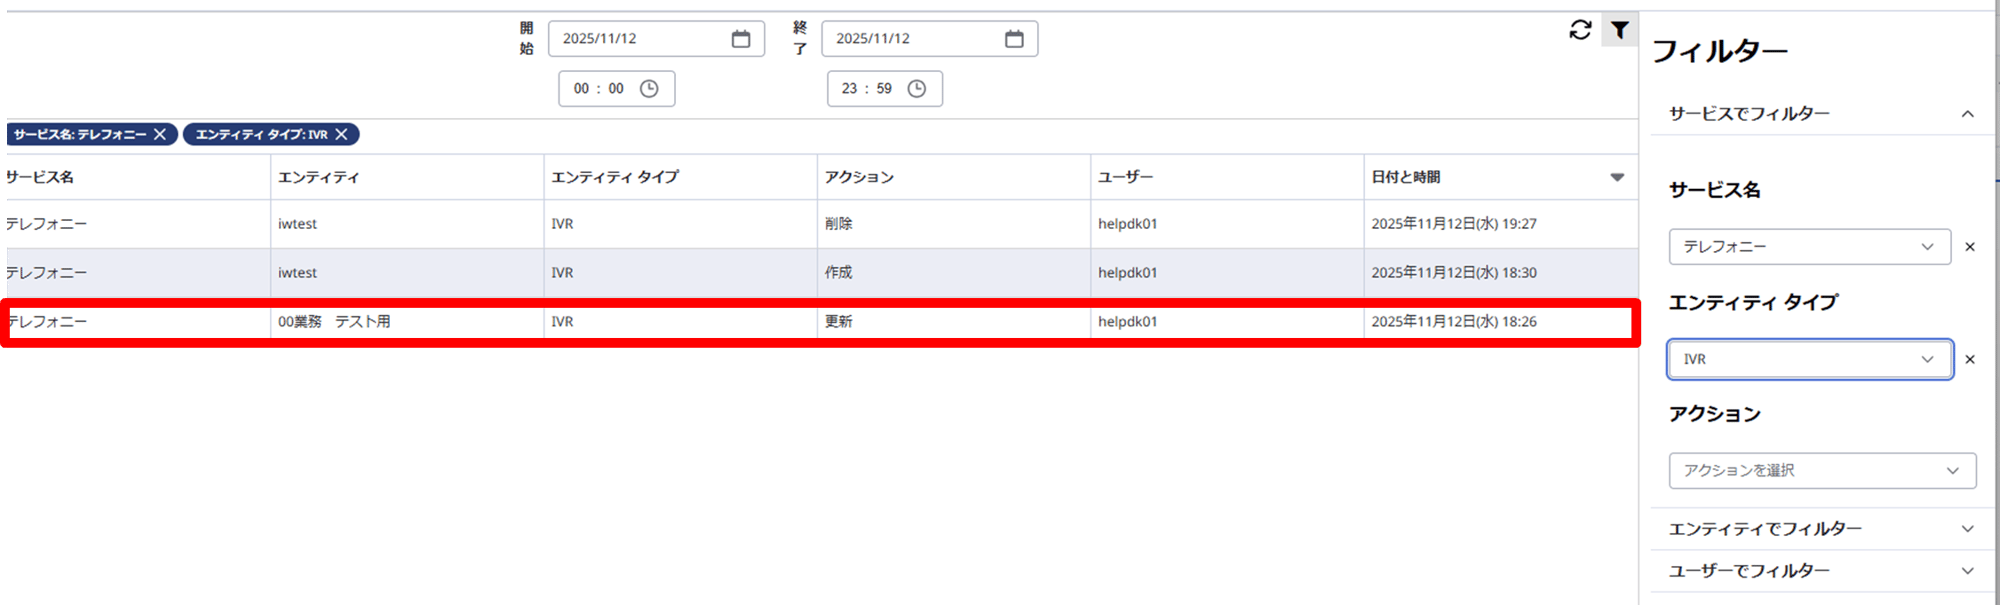The image size is (2000, 605).
Task: Open the アクションを選択 dropdown
Action: [1821, 471]
